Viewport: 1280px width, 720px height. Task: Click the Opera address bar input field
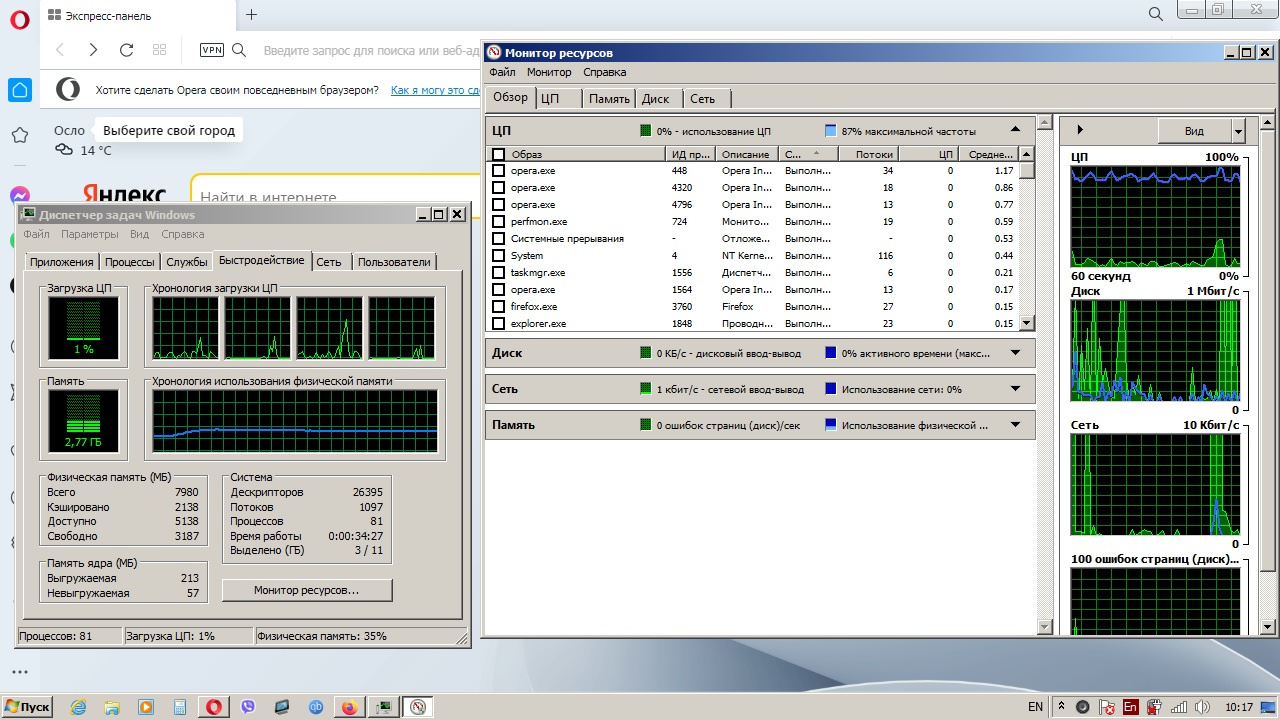(370, 50)
